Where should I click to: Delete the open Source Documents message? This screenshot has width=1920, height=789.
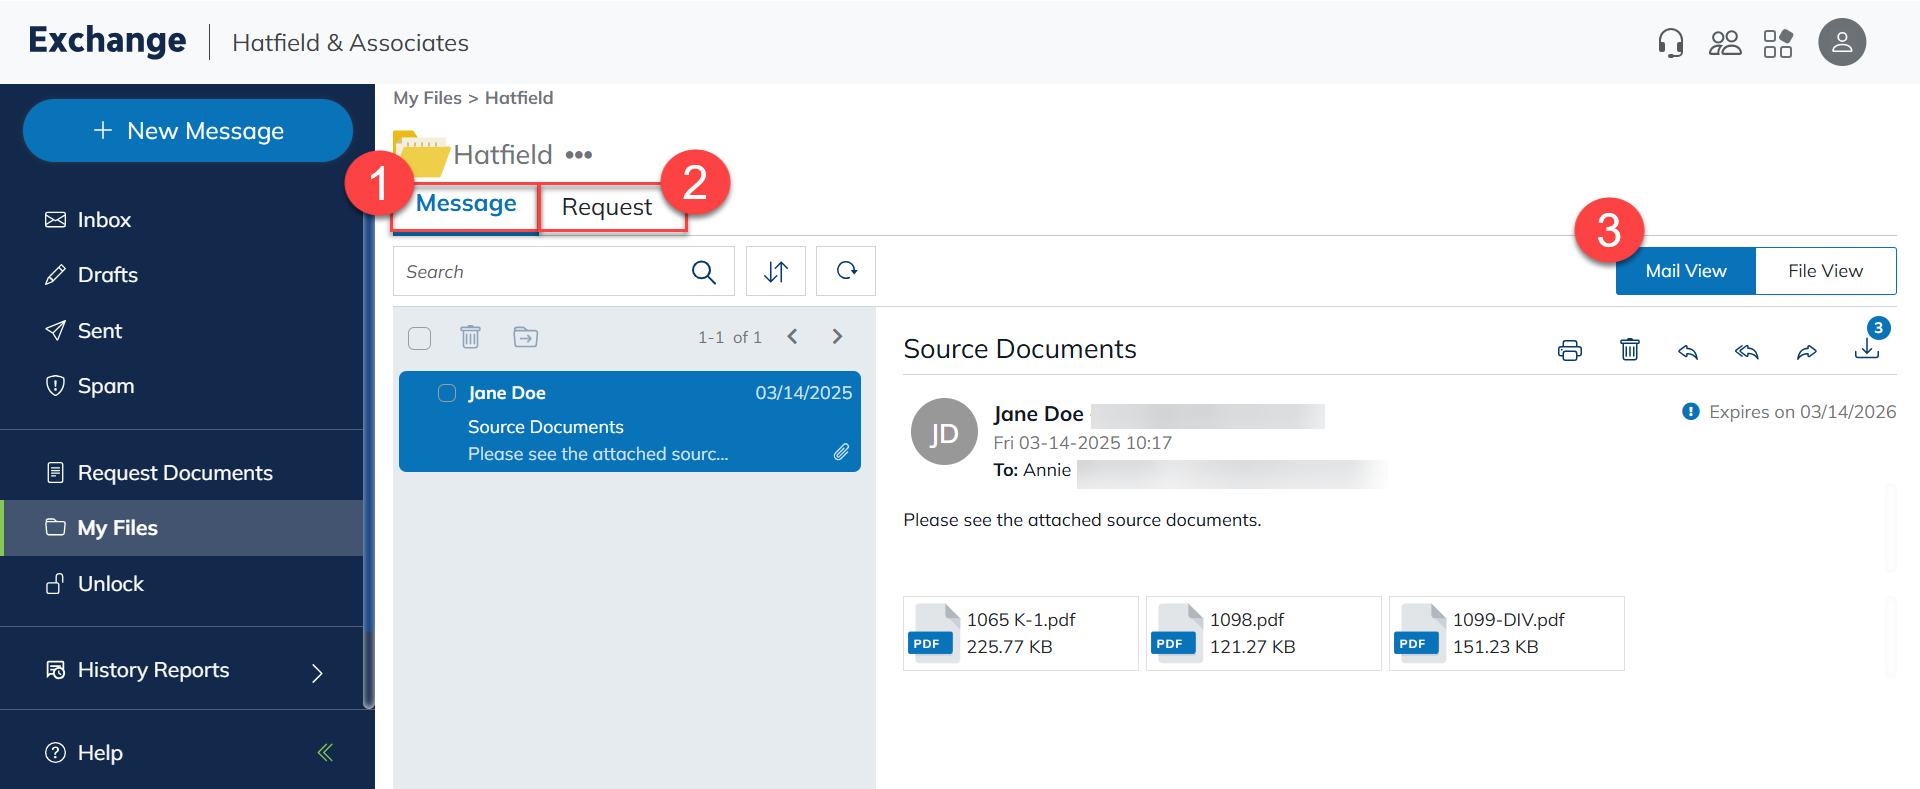(1629, 349)
